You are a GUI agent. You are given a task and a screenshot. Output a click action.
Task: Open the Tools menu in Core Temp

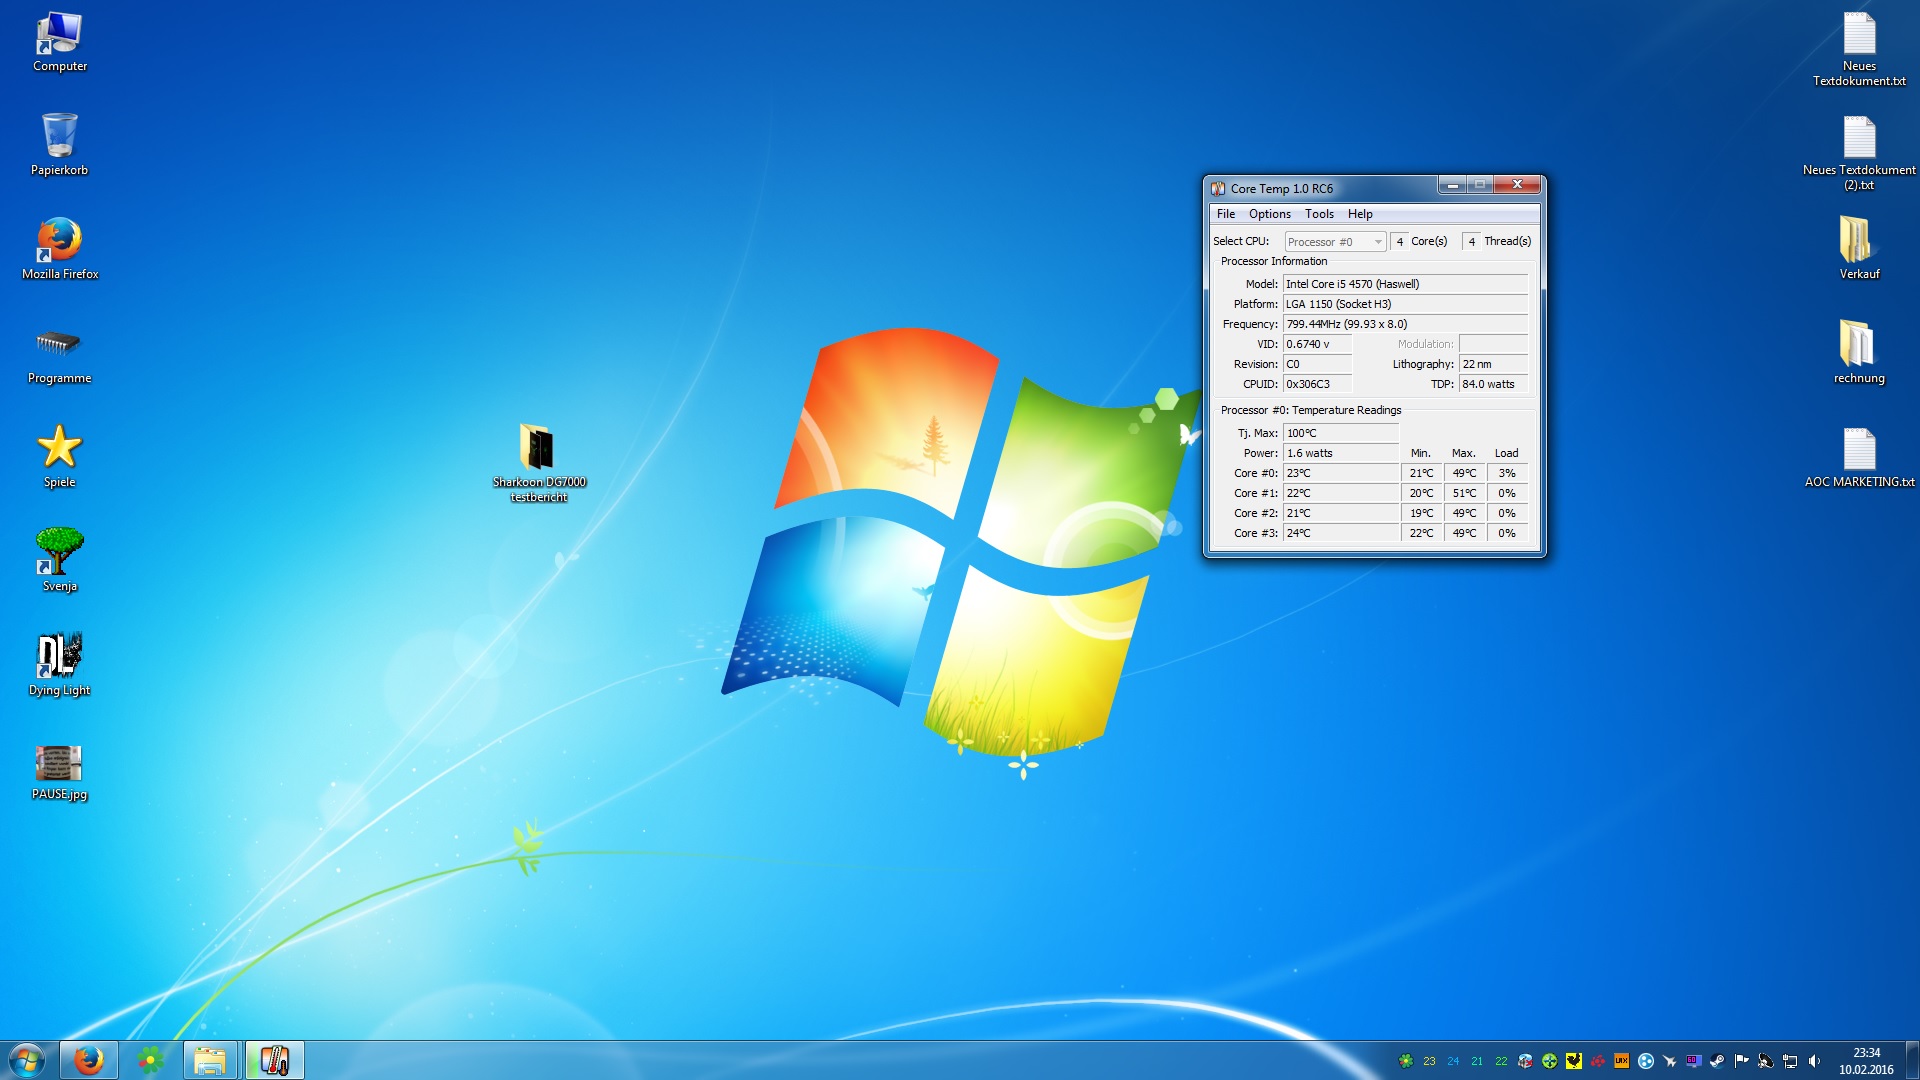coord(1319,214)
